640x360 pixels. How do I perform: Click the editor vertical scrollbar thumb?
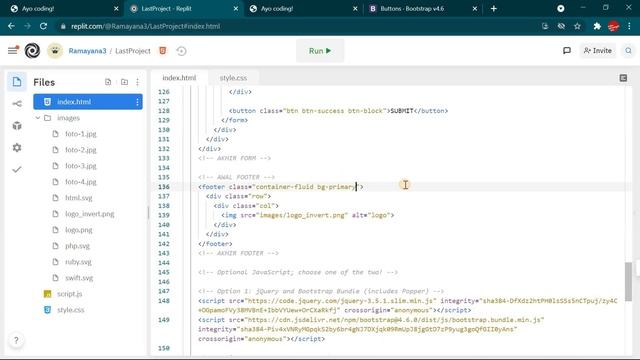[x=628, y=282]
